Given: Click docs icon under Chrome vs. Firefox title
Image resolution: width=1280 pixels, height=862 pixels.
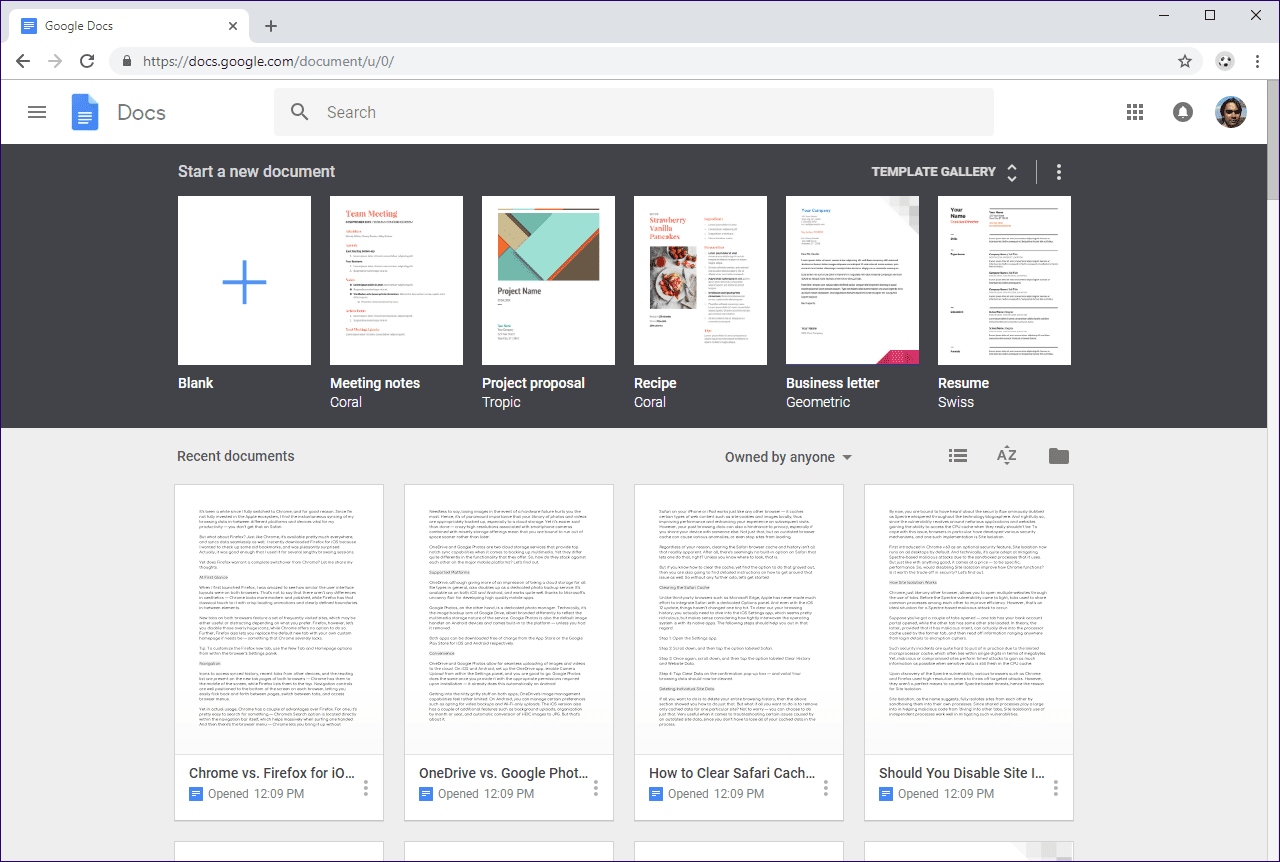Looking at the screenshot, I should pos(197,794).
